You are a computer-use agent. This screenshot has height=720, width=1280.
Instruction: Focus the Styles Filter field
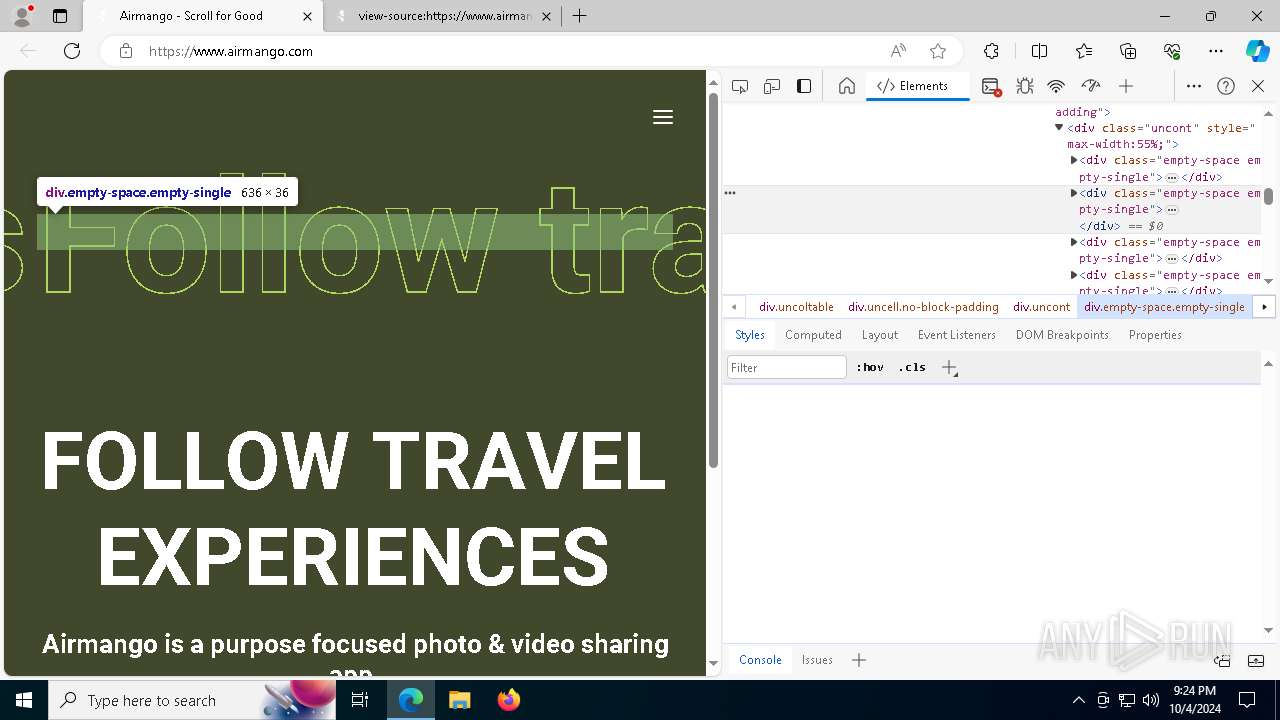(x=787, y=367)
